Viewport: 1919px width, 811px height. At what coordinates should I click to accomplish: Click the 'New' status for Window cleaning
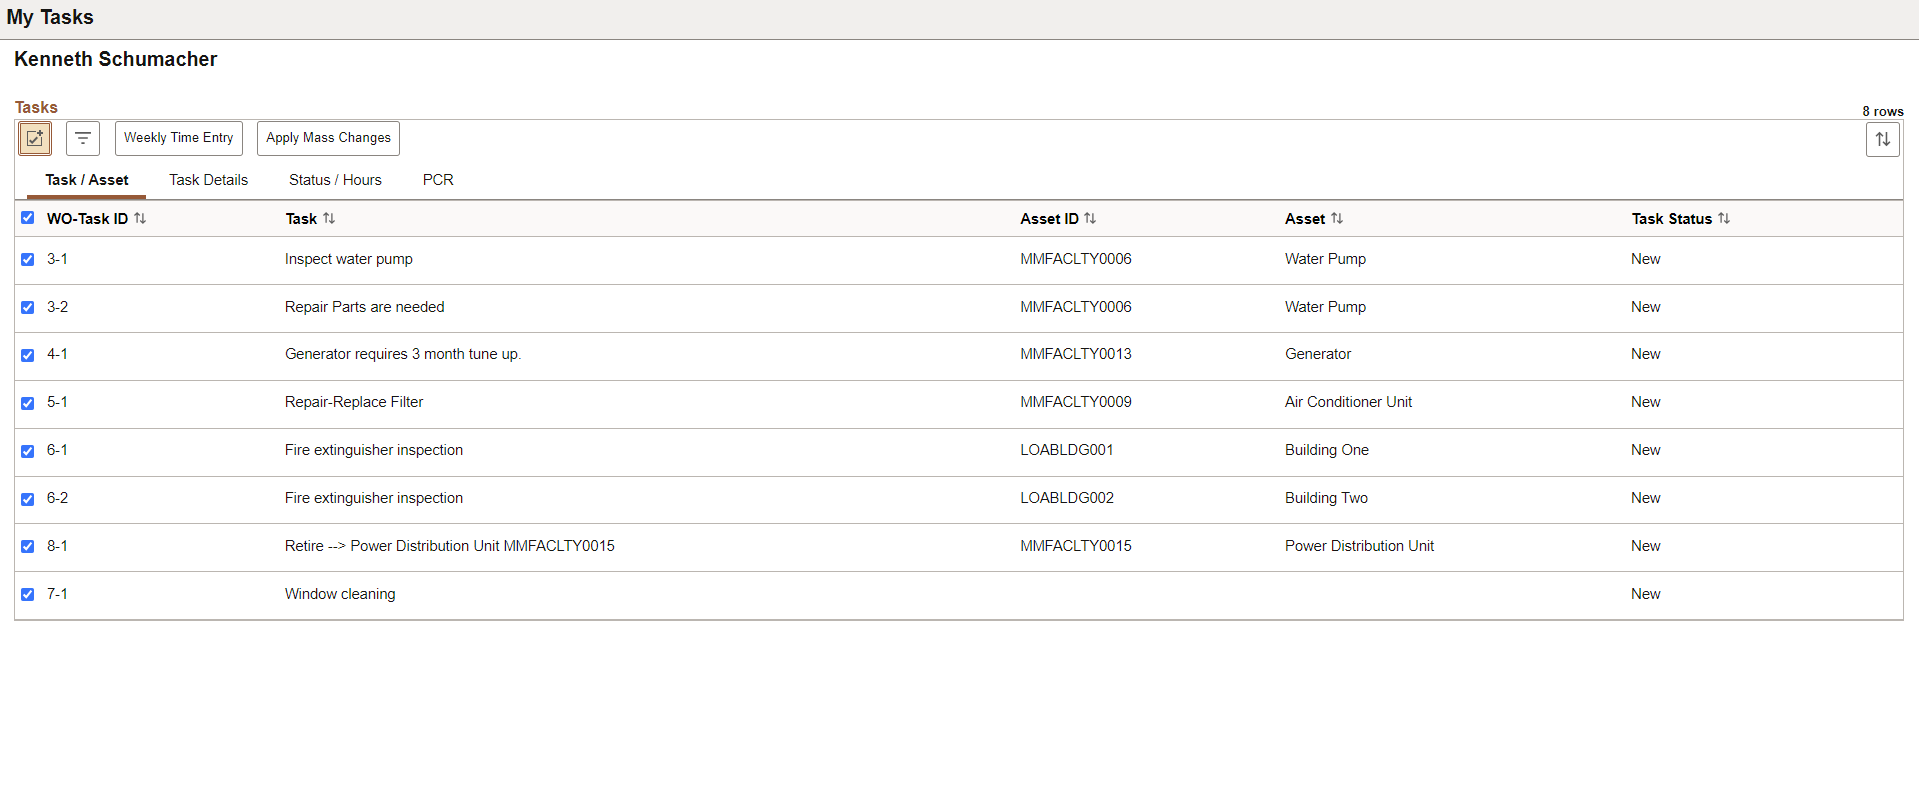(1646, 594)
